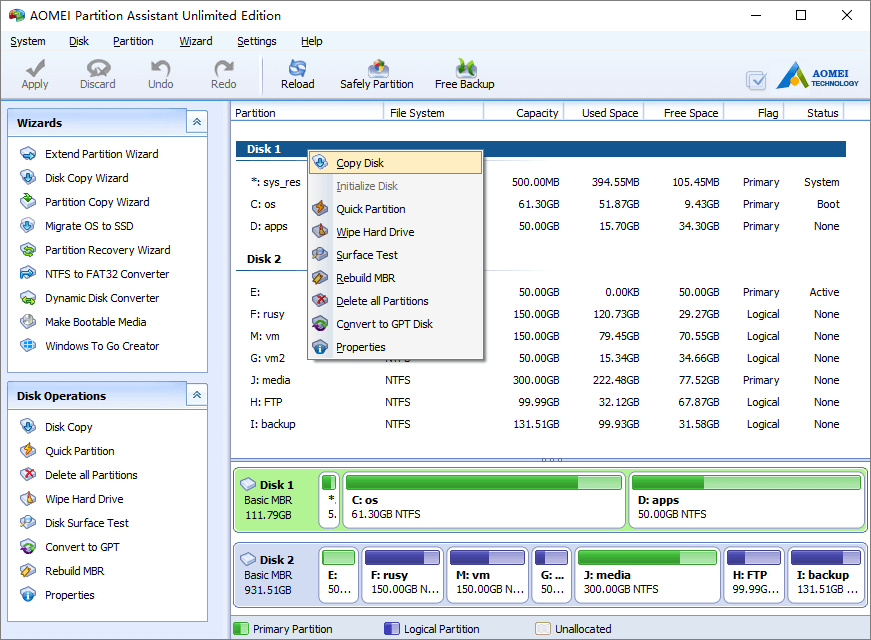Open Properties from context menu

(x=395, y=347)
